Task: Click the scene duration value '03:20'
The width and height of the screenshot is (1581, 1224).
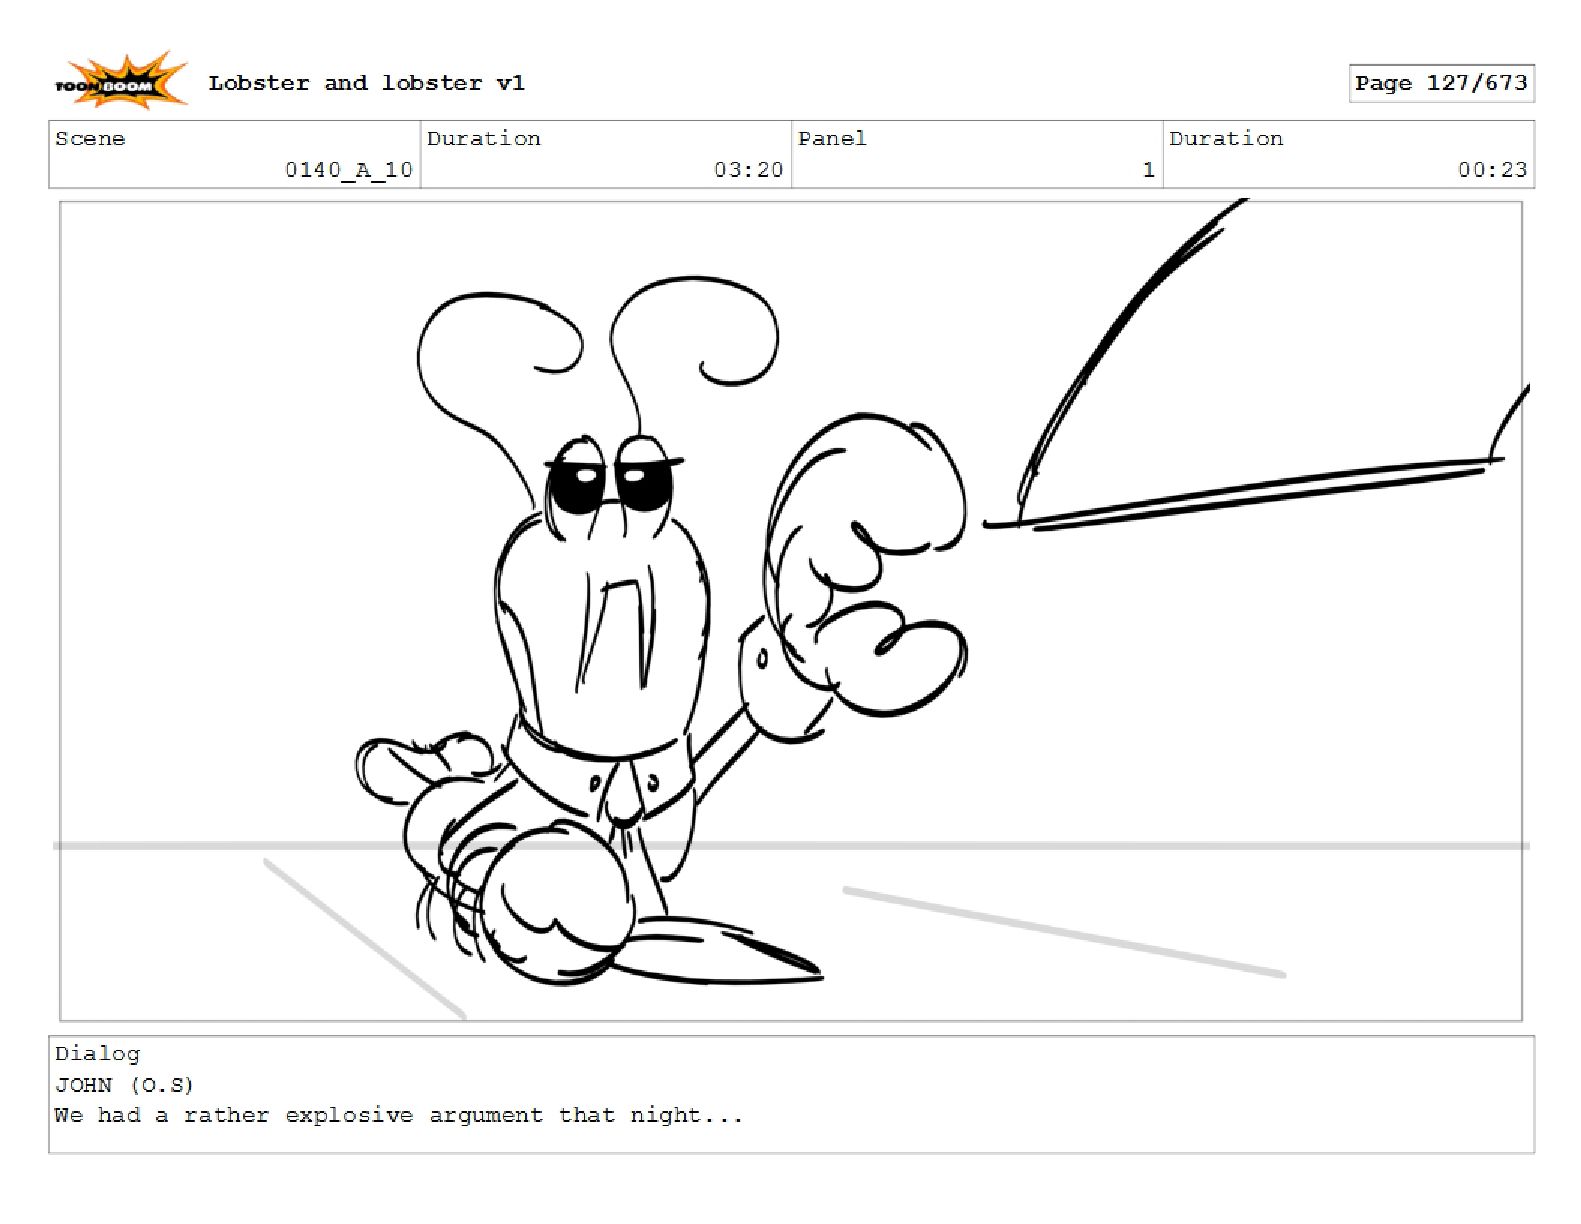Action: 748,170
